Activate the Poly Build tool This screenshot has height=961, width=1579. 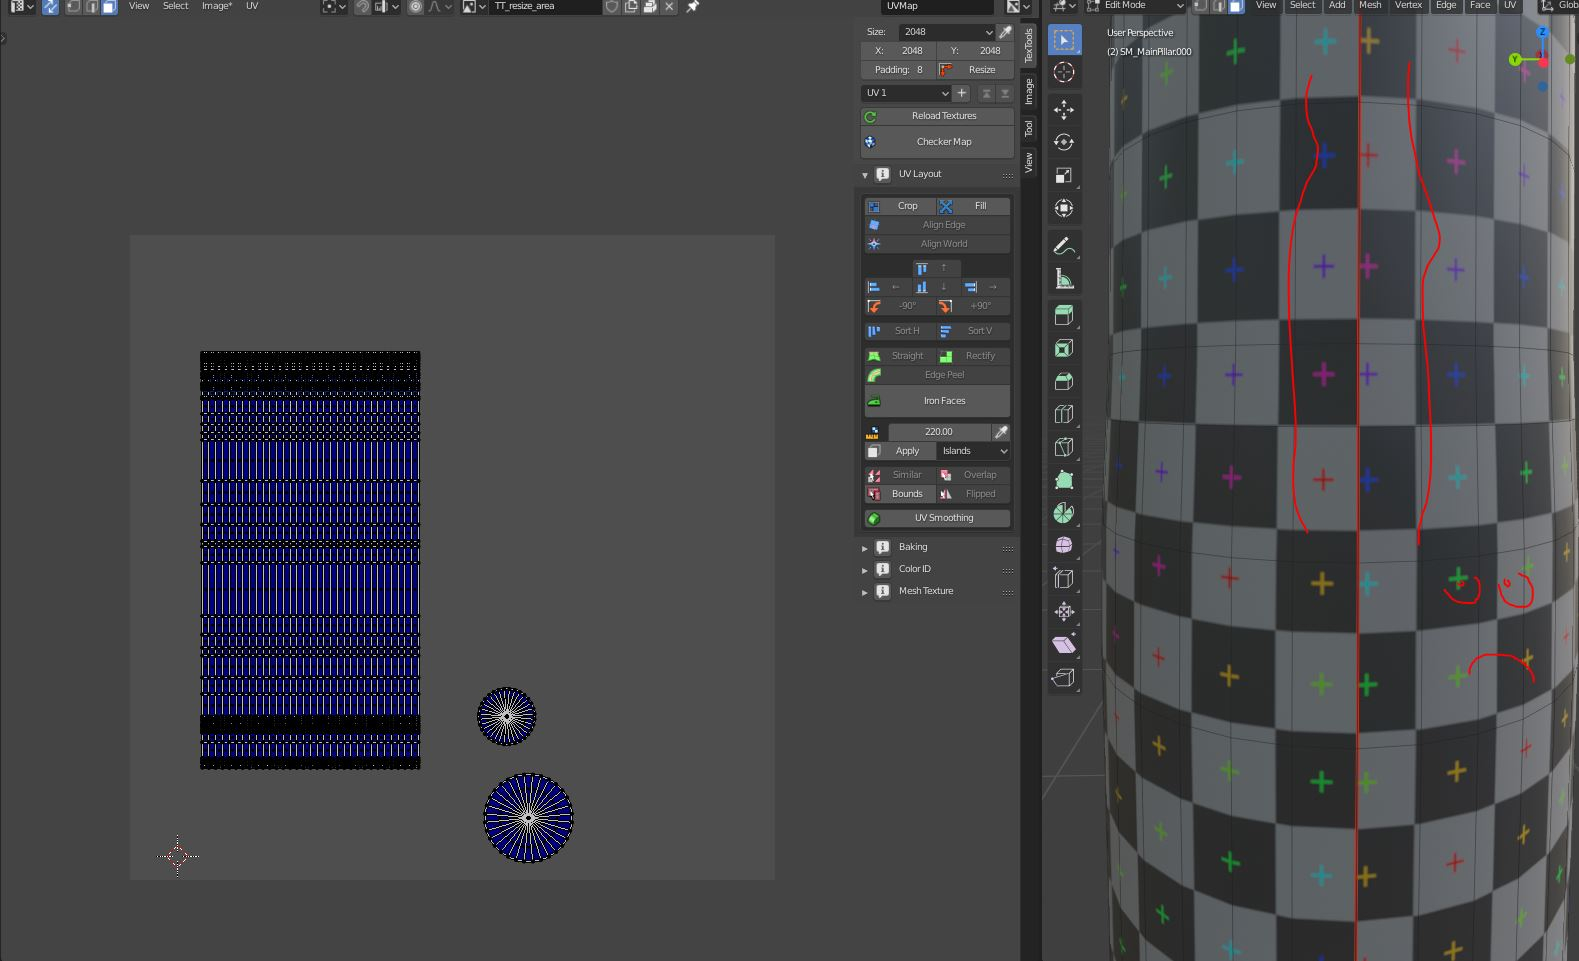[x=1064, y=480]
